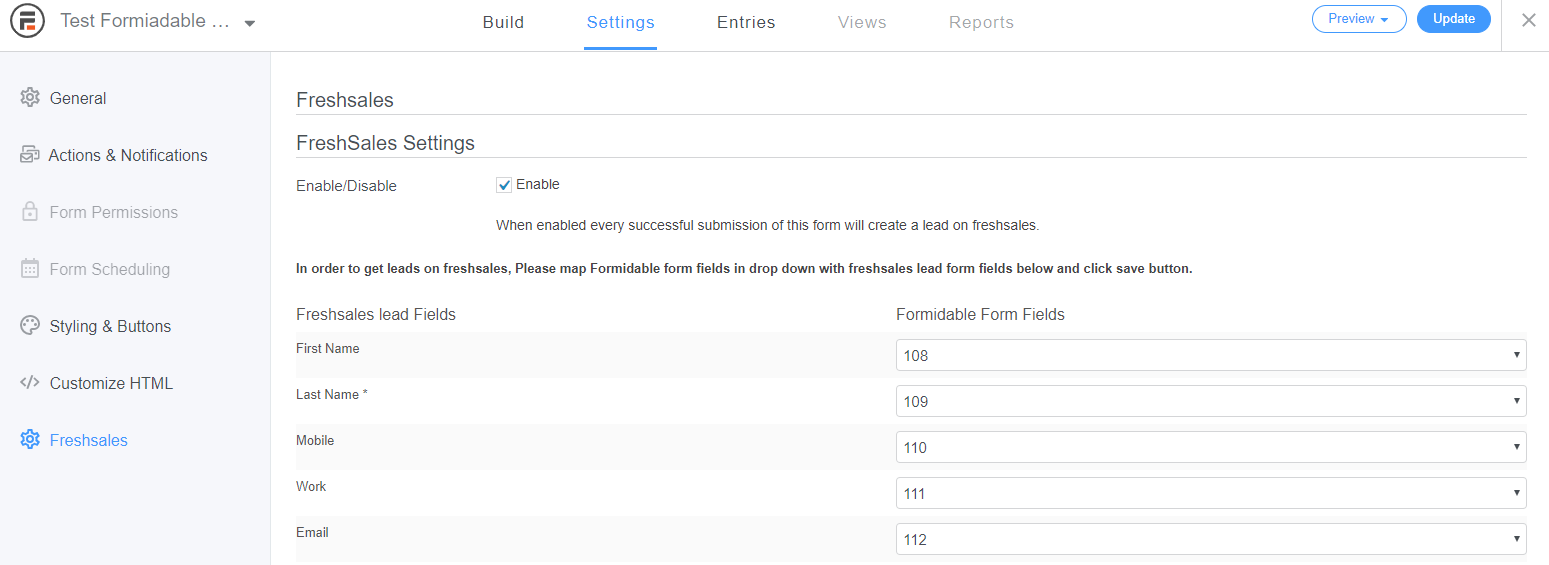Expand the form title dropdown arrow
1549x565 pixels.
point(249,23)
